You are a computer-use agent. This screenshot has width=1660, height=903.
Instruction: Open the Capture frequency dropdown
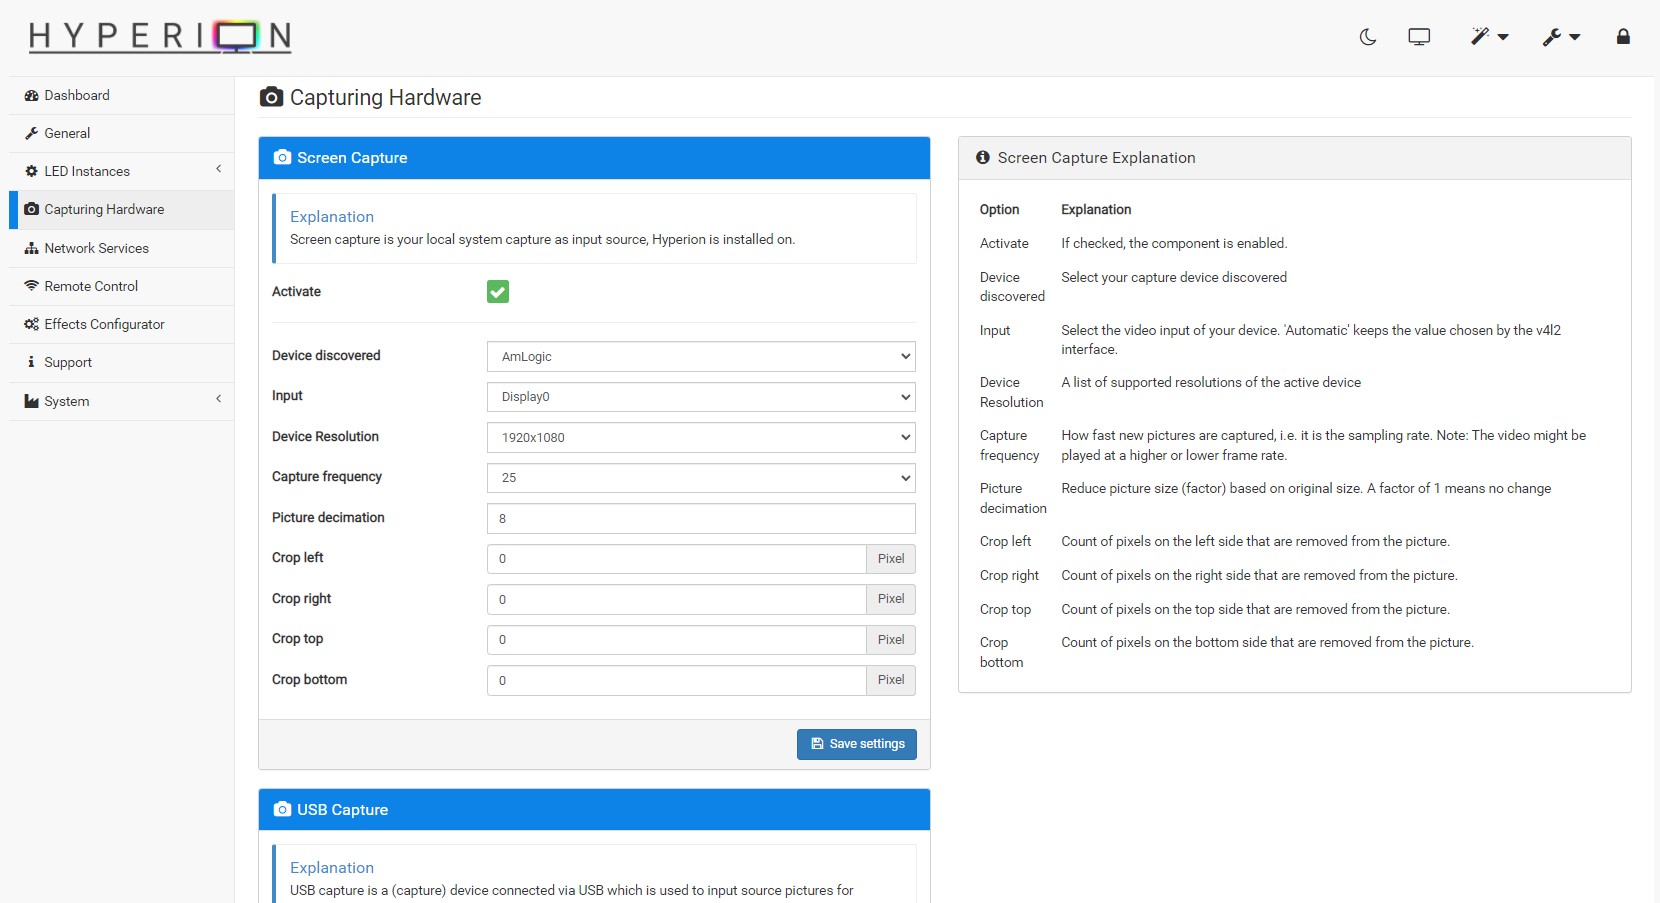coord(700,478)
